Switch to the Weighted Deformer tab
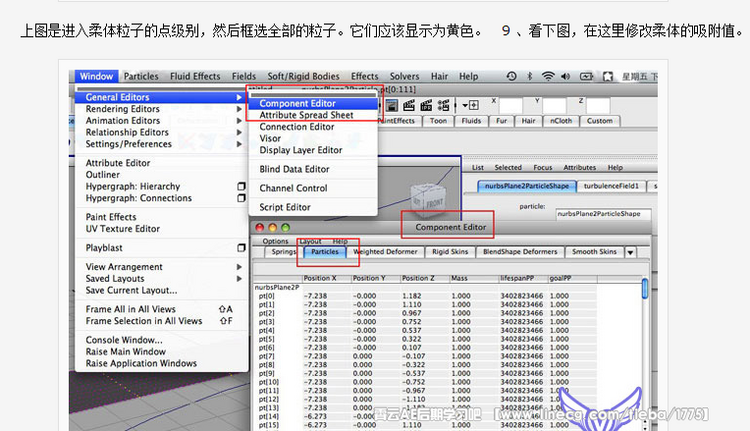Screen dimensions: 750x431 point(385,252)
